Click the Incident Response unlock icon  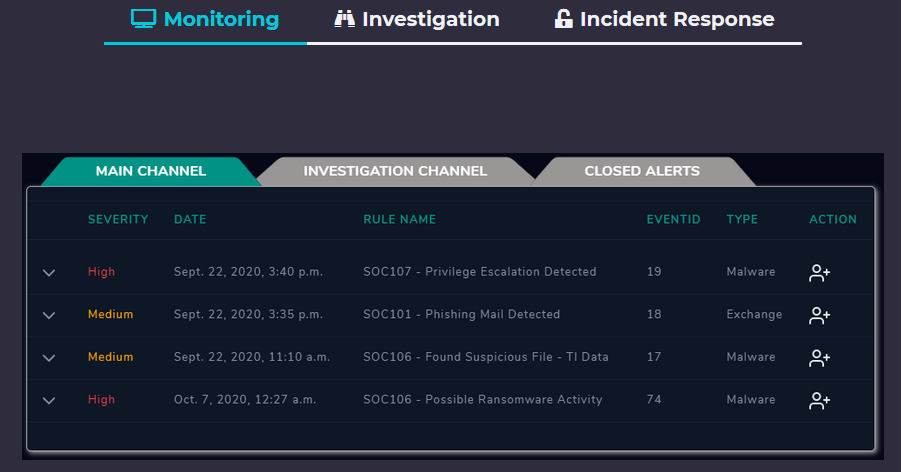tap(564, 19)
